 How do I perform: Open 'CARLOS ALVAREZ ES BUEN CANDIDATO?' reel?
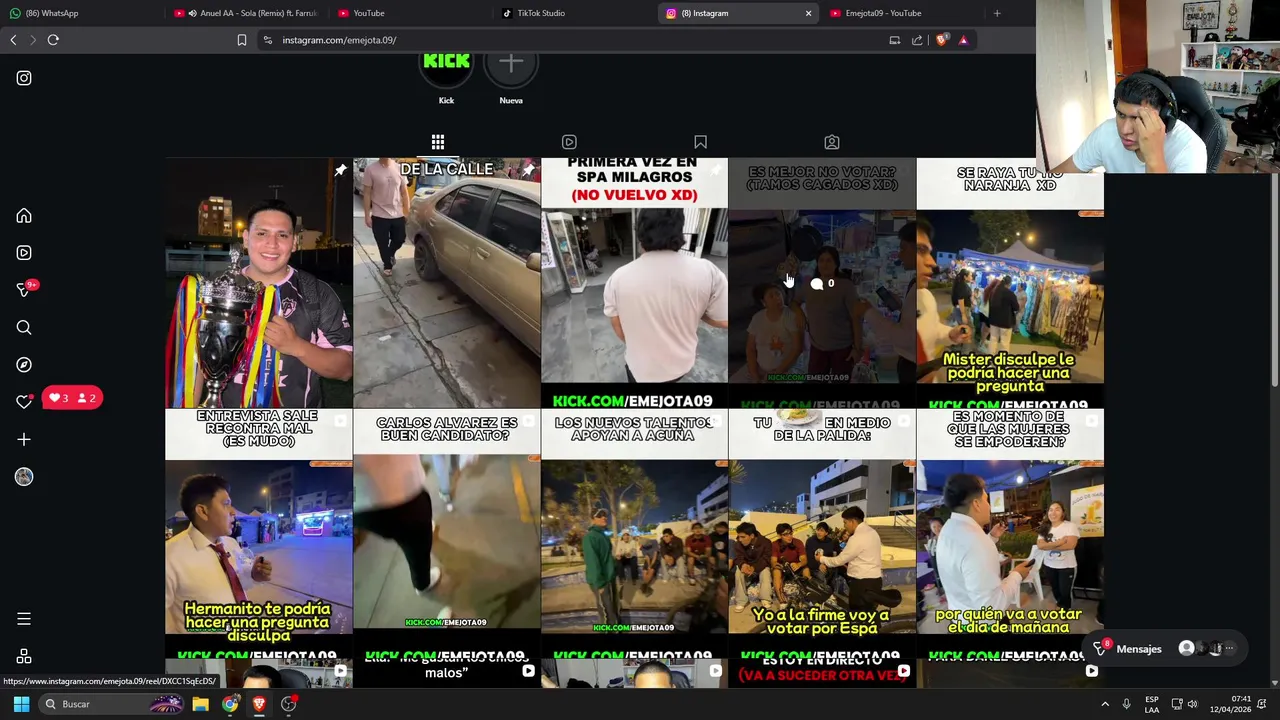pos(447,533)
